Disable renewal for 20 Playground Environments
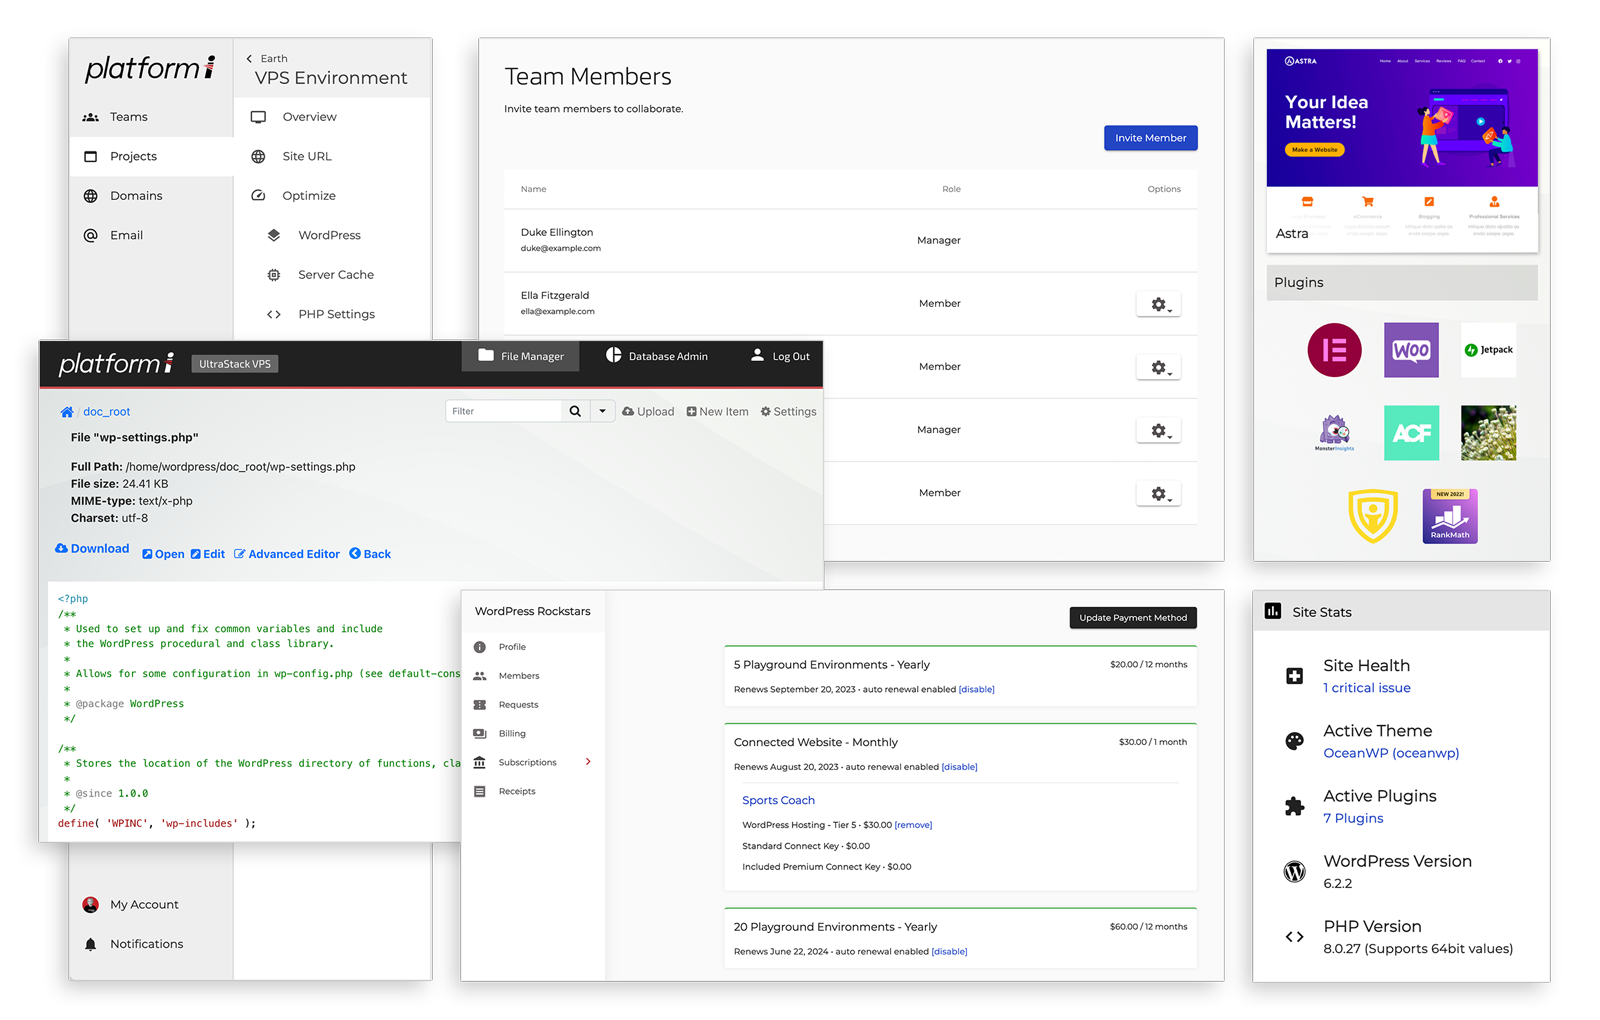This screenshot has height=1020, width=1600. tap(949, 952)
